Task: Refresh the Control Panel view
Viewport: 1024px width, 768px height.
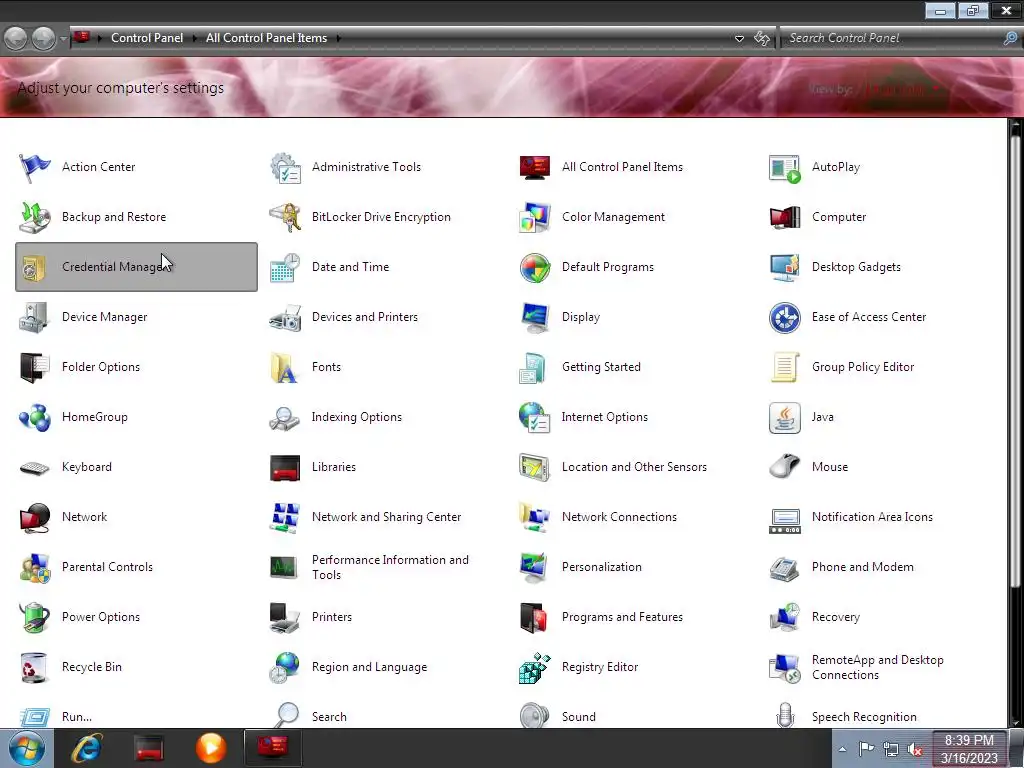Action: pos(762,39)
